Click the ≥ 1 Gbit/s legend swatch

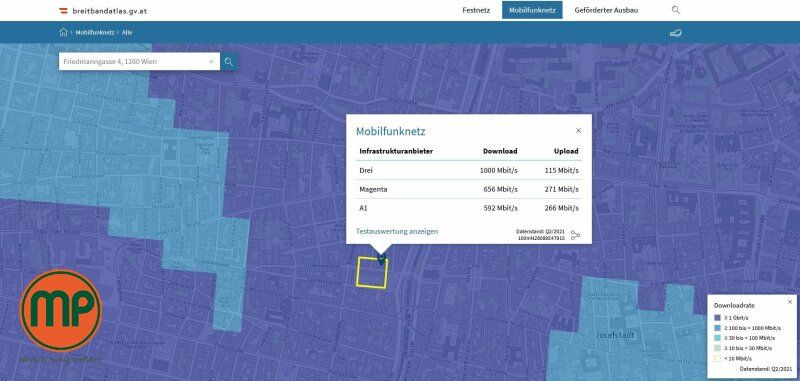717,317
